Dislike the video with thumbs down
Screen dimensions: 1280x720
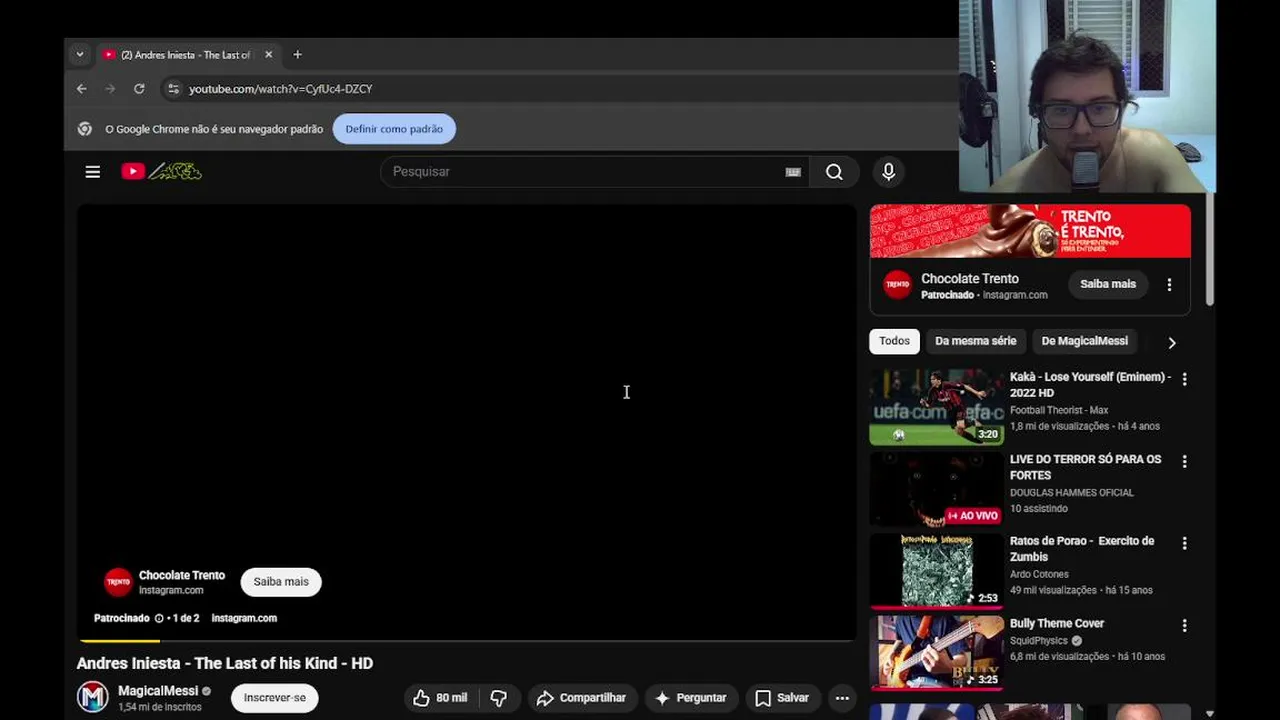point(498,698)
